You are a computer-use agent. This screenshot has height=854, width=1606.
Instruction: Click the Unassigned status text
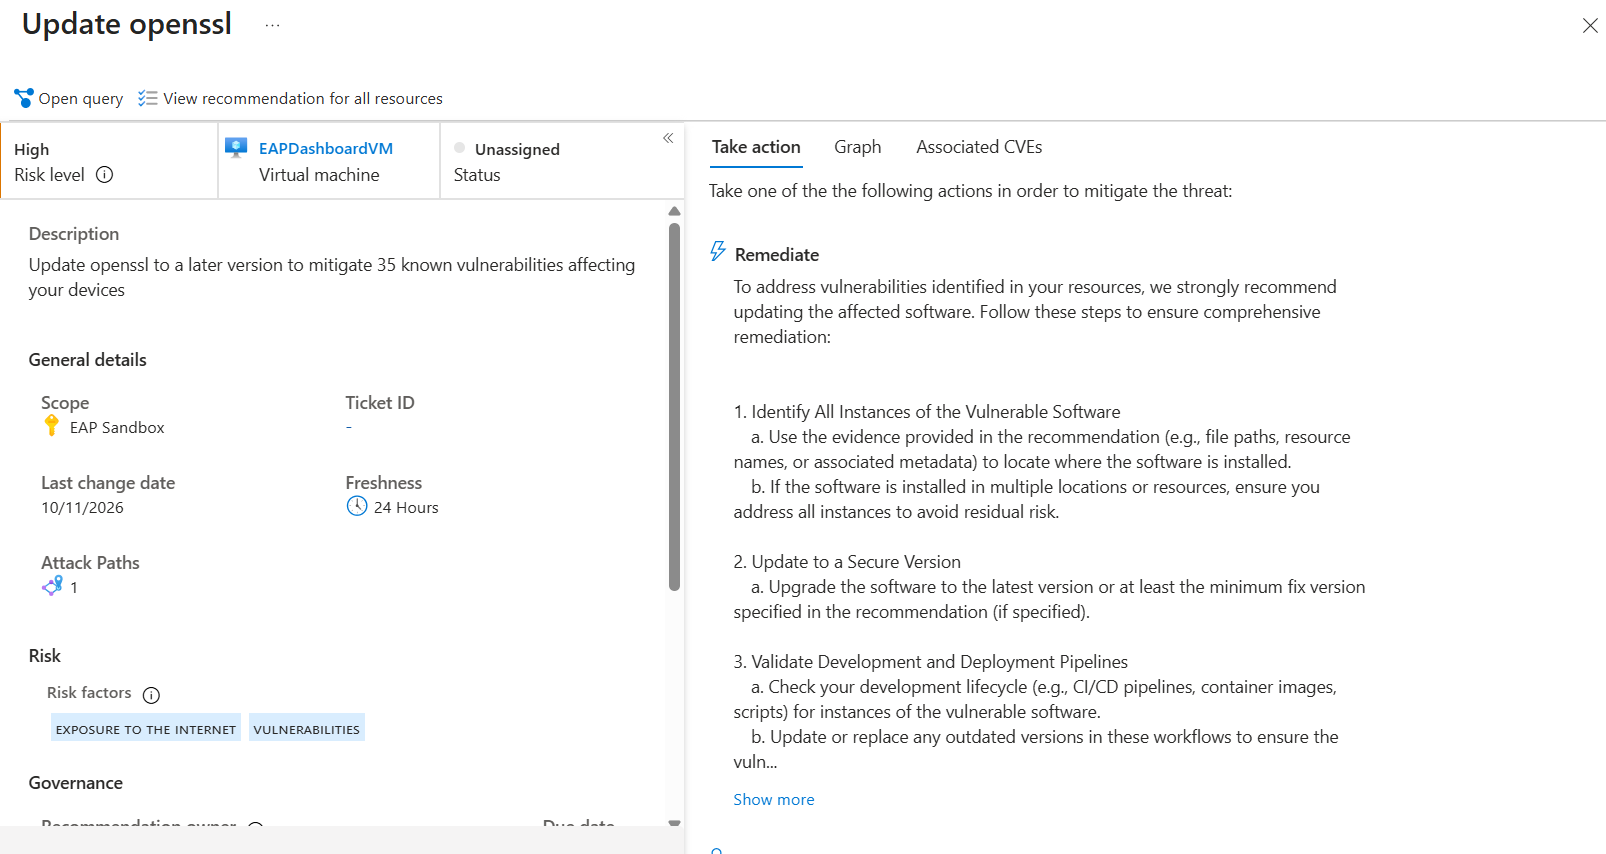click(517, 149)
